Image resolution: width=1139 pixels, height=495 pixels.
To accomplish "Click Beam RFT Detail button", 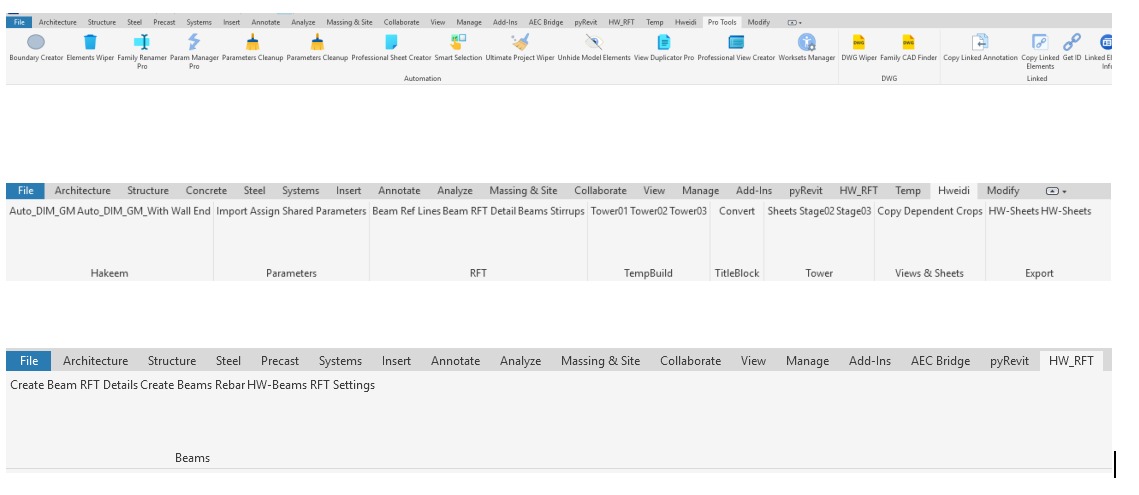I will [x=479, y=211].
